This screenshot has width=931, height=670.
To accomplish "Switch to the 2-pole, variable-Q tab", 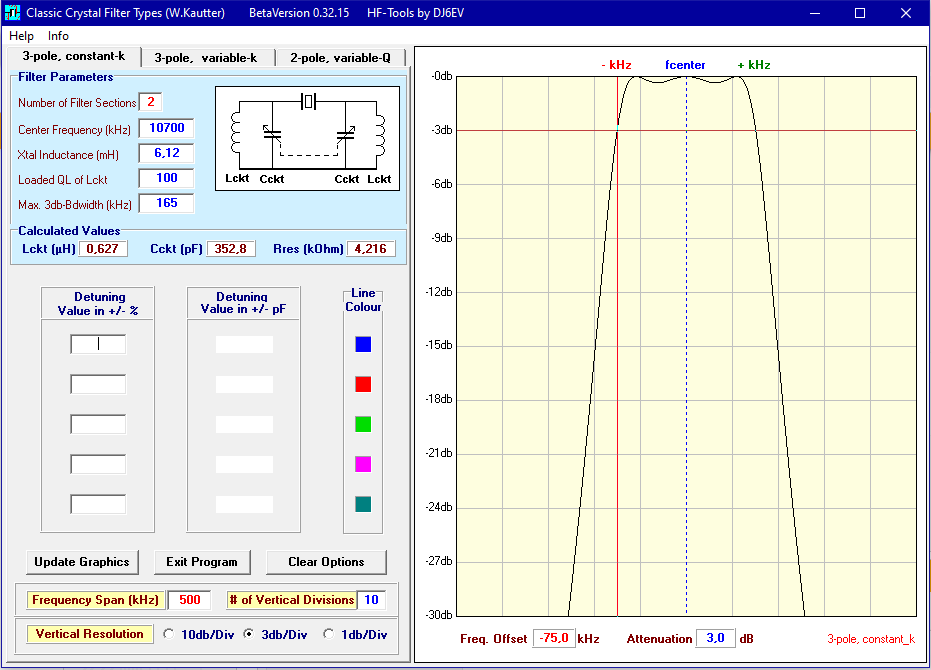I will [x=340, y=58].
